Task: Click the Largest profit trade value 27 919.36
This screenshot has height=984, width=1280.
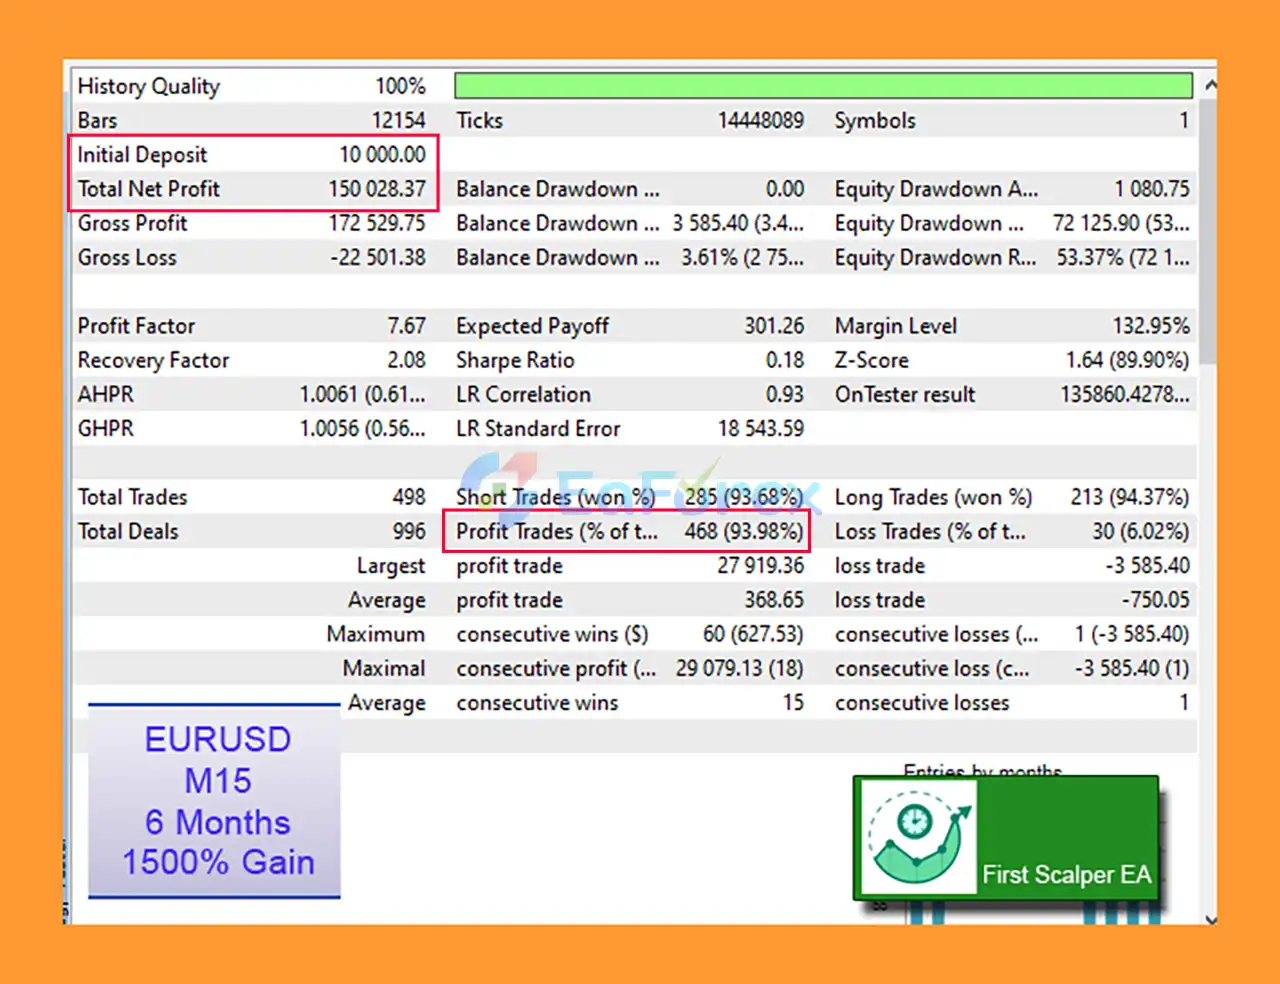Action: pos(760,566)
